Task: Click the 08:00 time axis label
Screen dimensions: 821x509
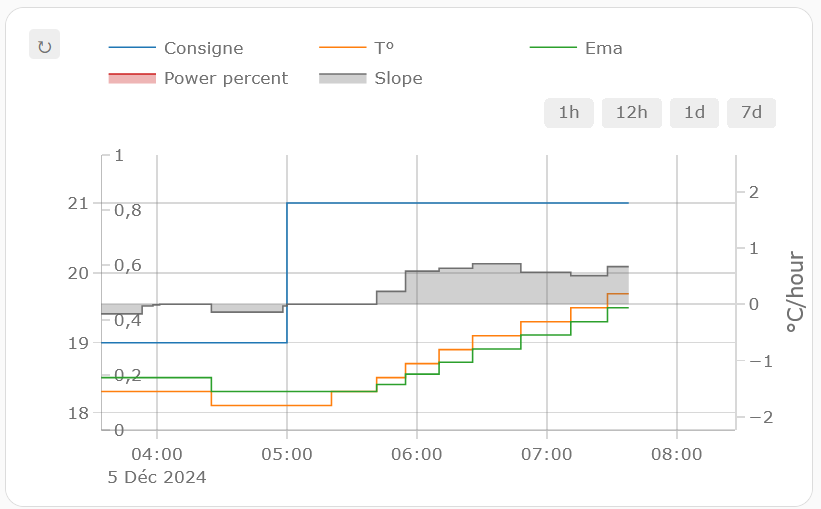Action: tap(677, 454)
